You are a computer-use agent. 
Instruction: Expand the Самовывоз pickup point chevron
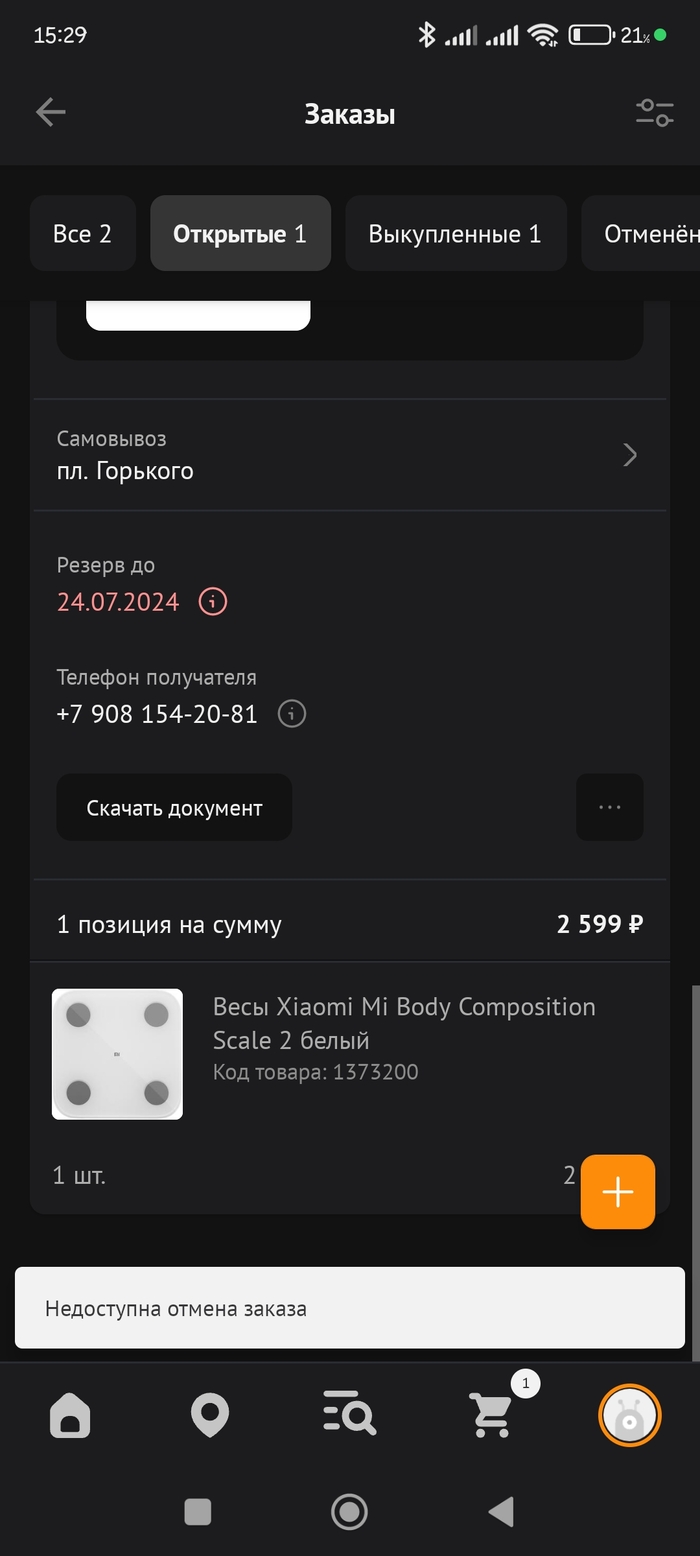[x=630, y=455]
